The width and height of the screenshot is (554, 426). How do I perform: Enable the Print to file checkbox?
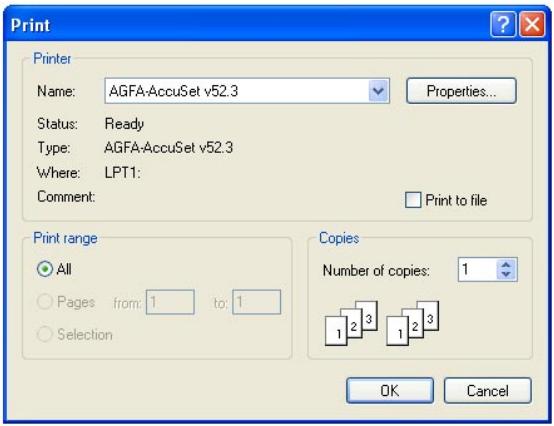point(413,200)
